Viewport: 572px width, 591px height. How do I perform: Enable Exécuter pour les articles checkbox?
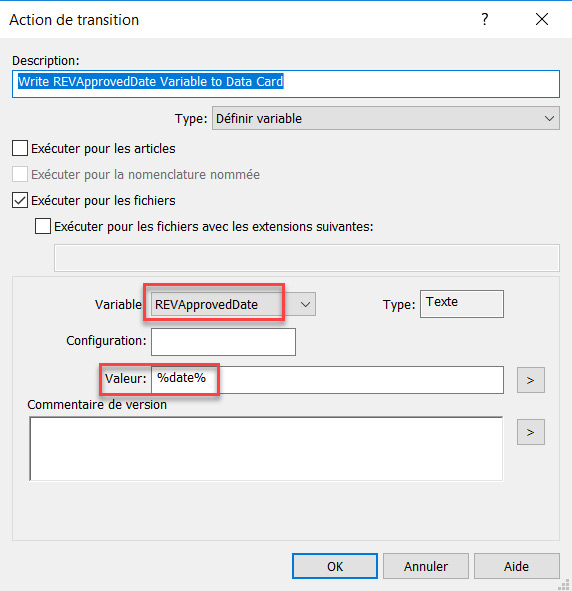coord(20,148)
